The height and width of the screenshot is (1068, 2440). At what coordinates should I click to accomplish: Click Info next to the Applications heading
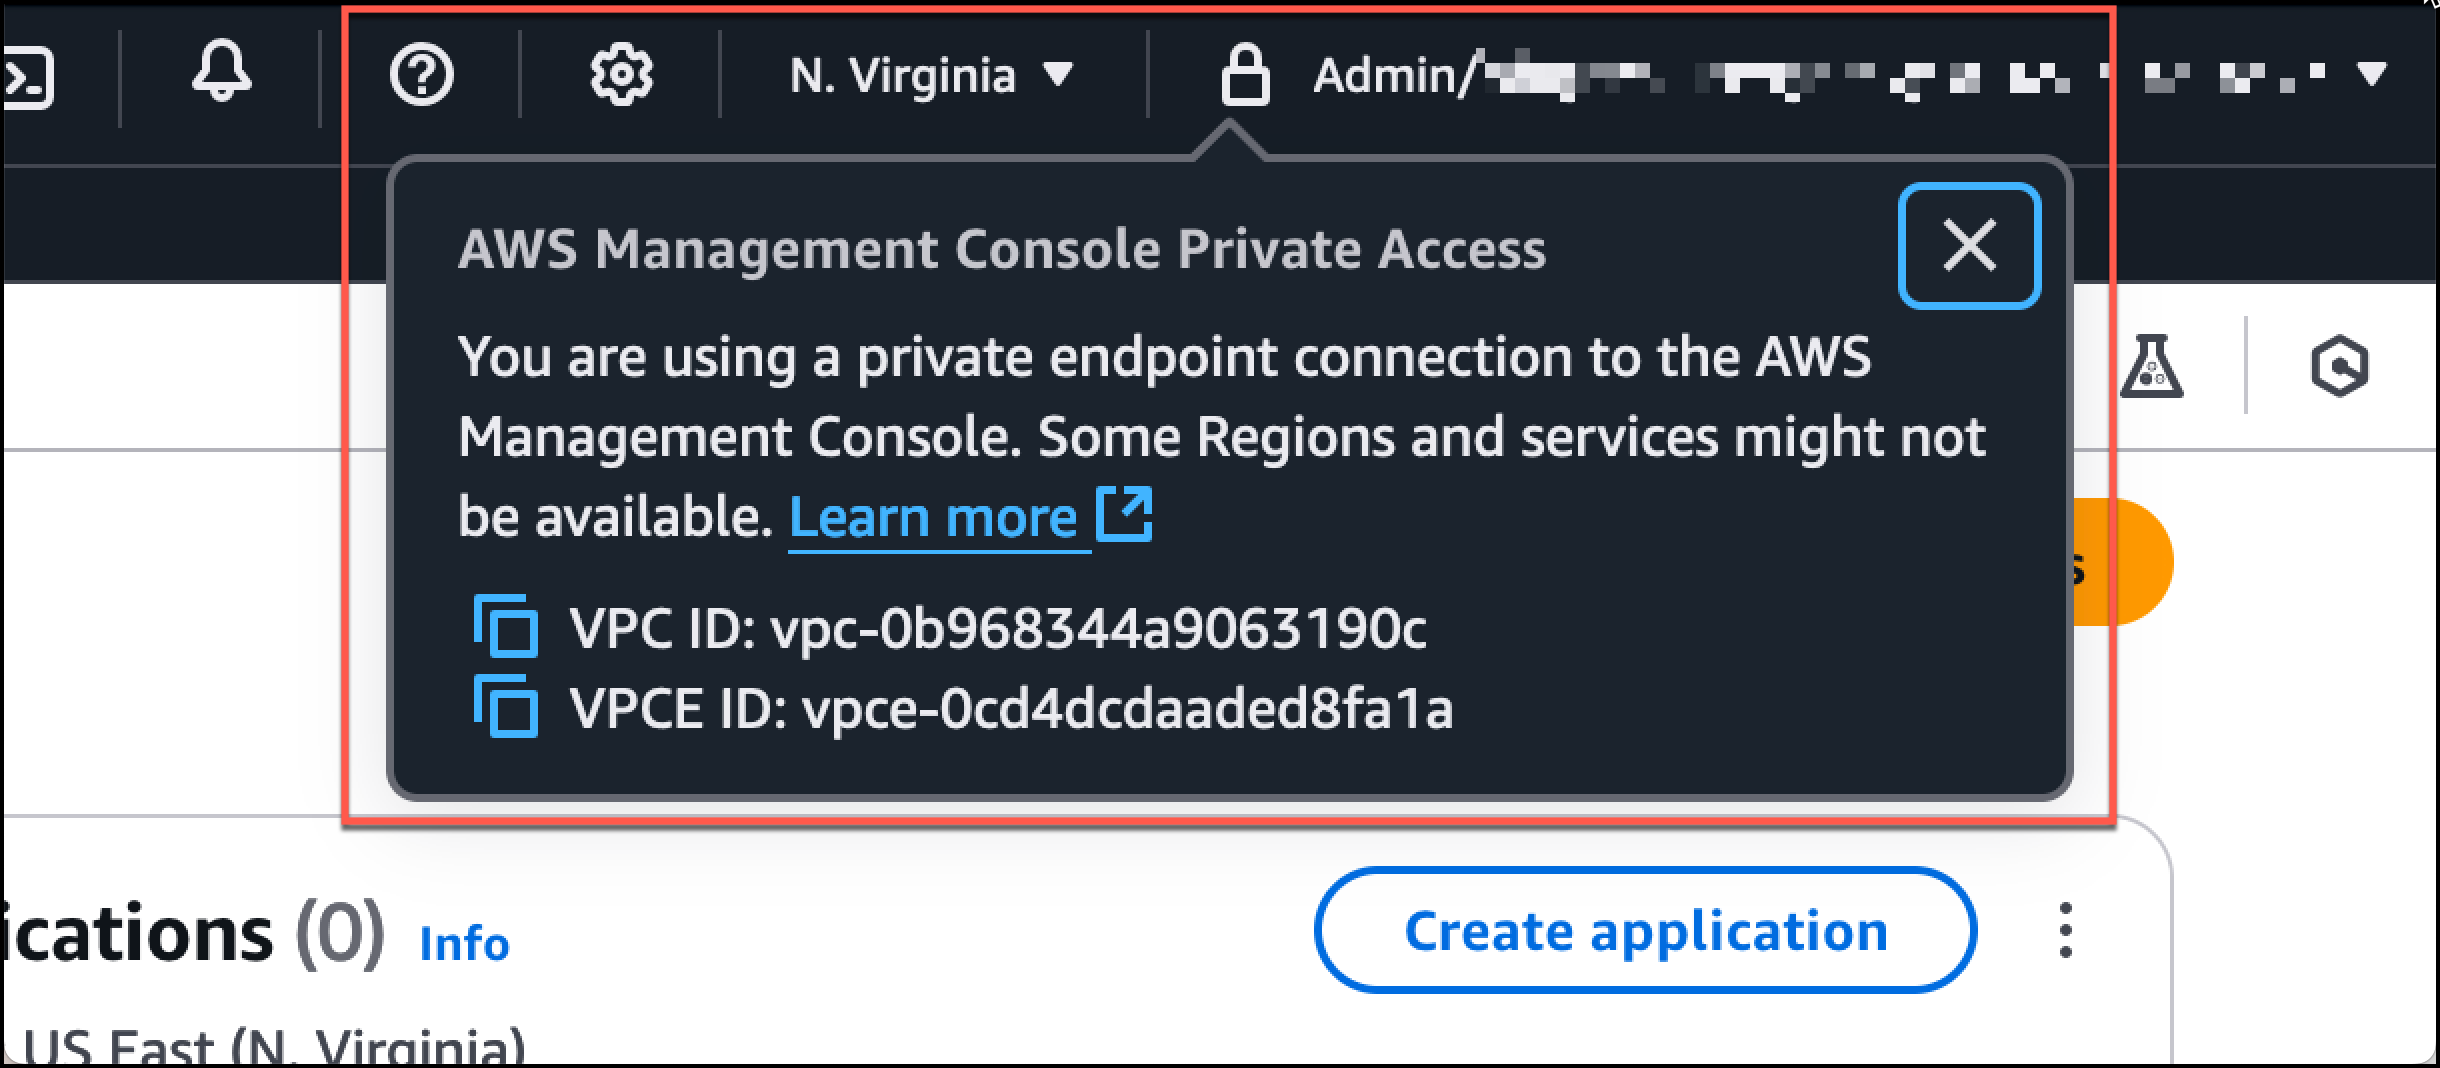[x=462, y=942]
